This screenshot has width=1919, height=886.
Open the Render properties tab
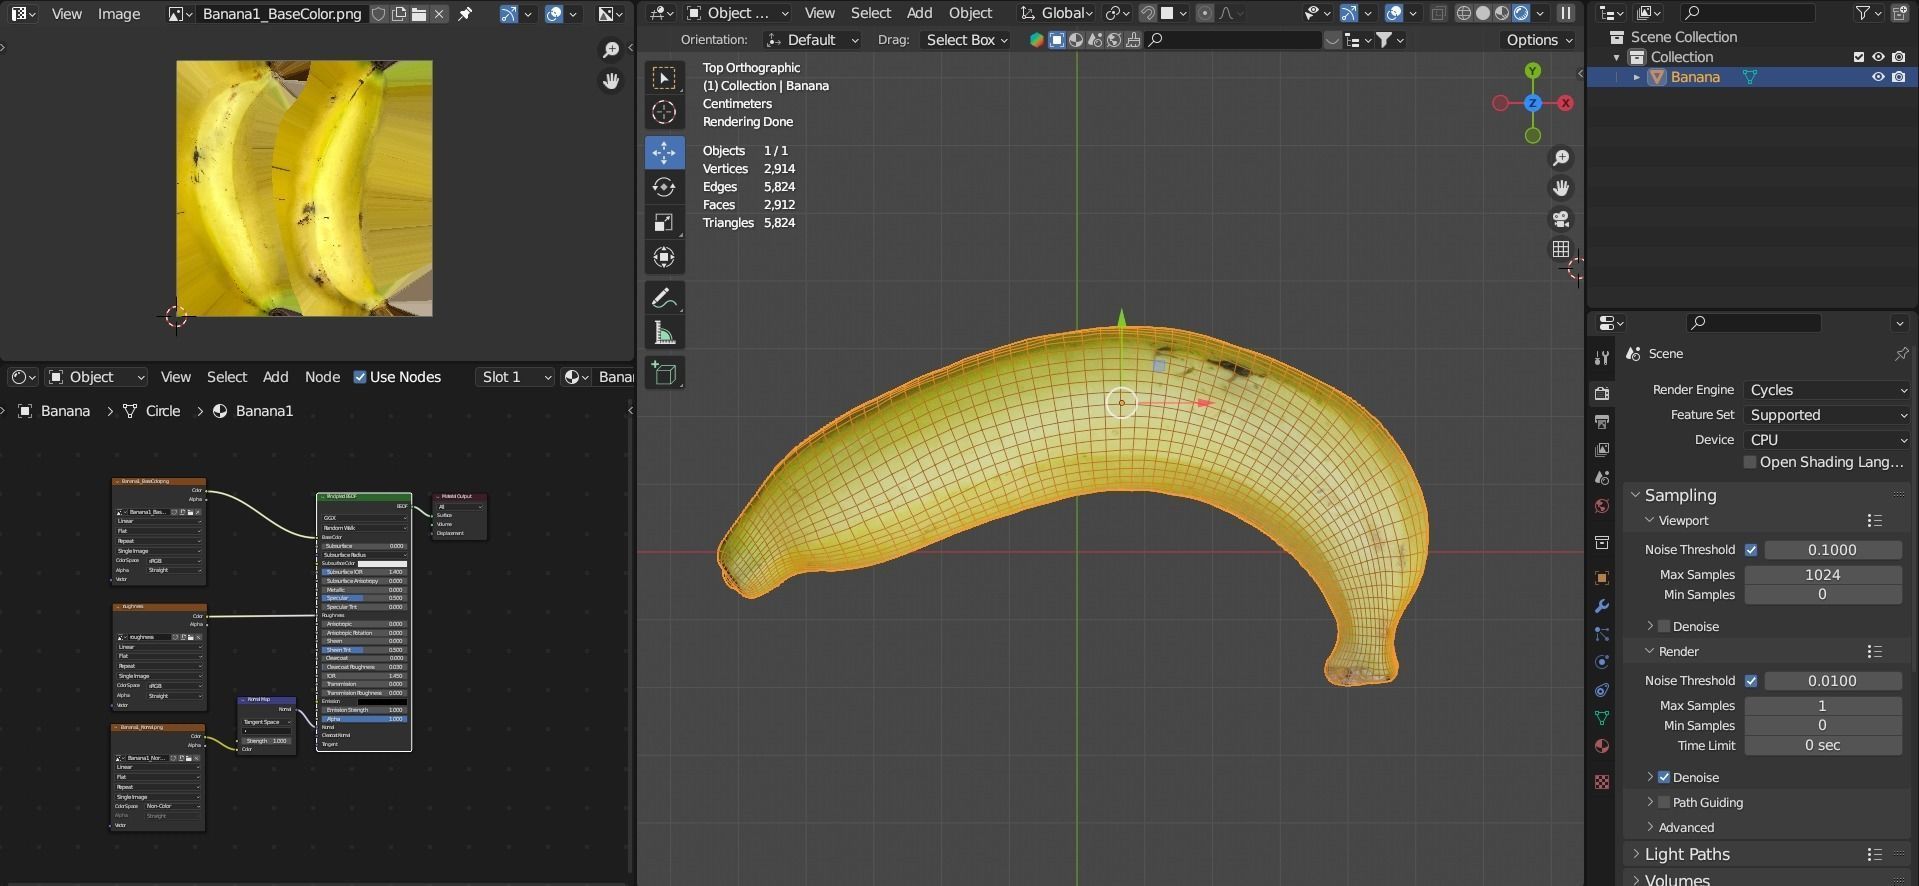click(x=1602, y=393)
